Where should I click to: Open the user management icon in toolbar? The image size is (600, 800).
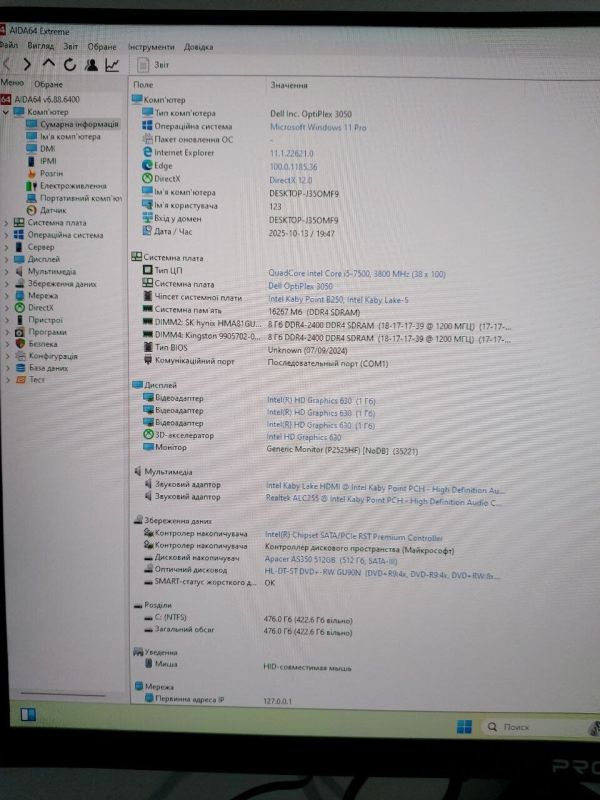point(91,65)
